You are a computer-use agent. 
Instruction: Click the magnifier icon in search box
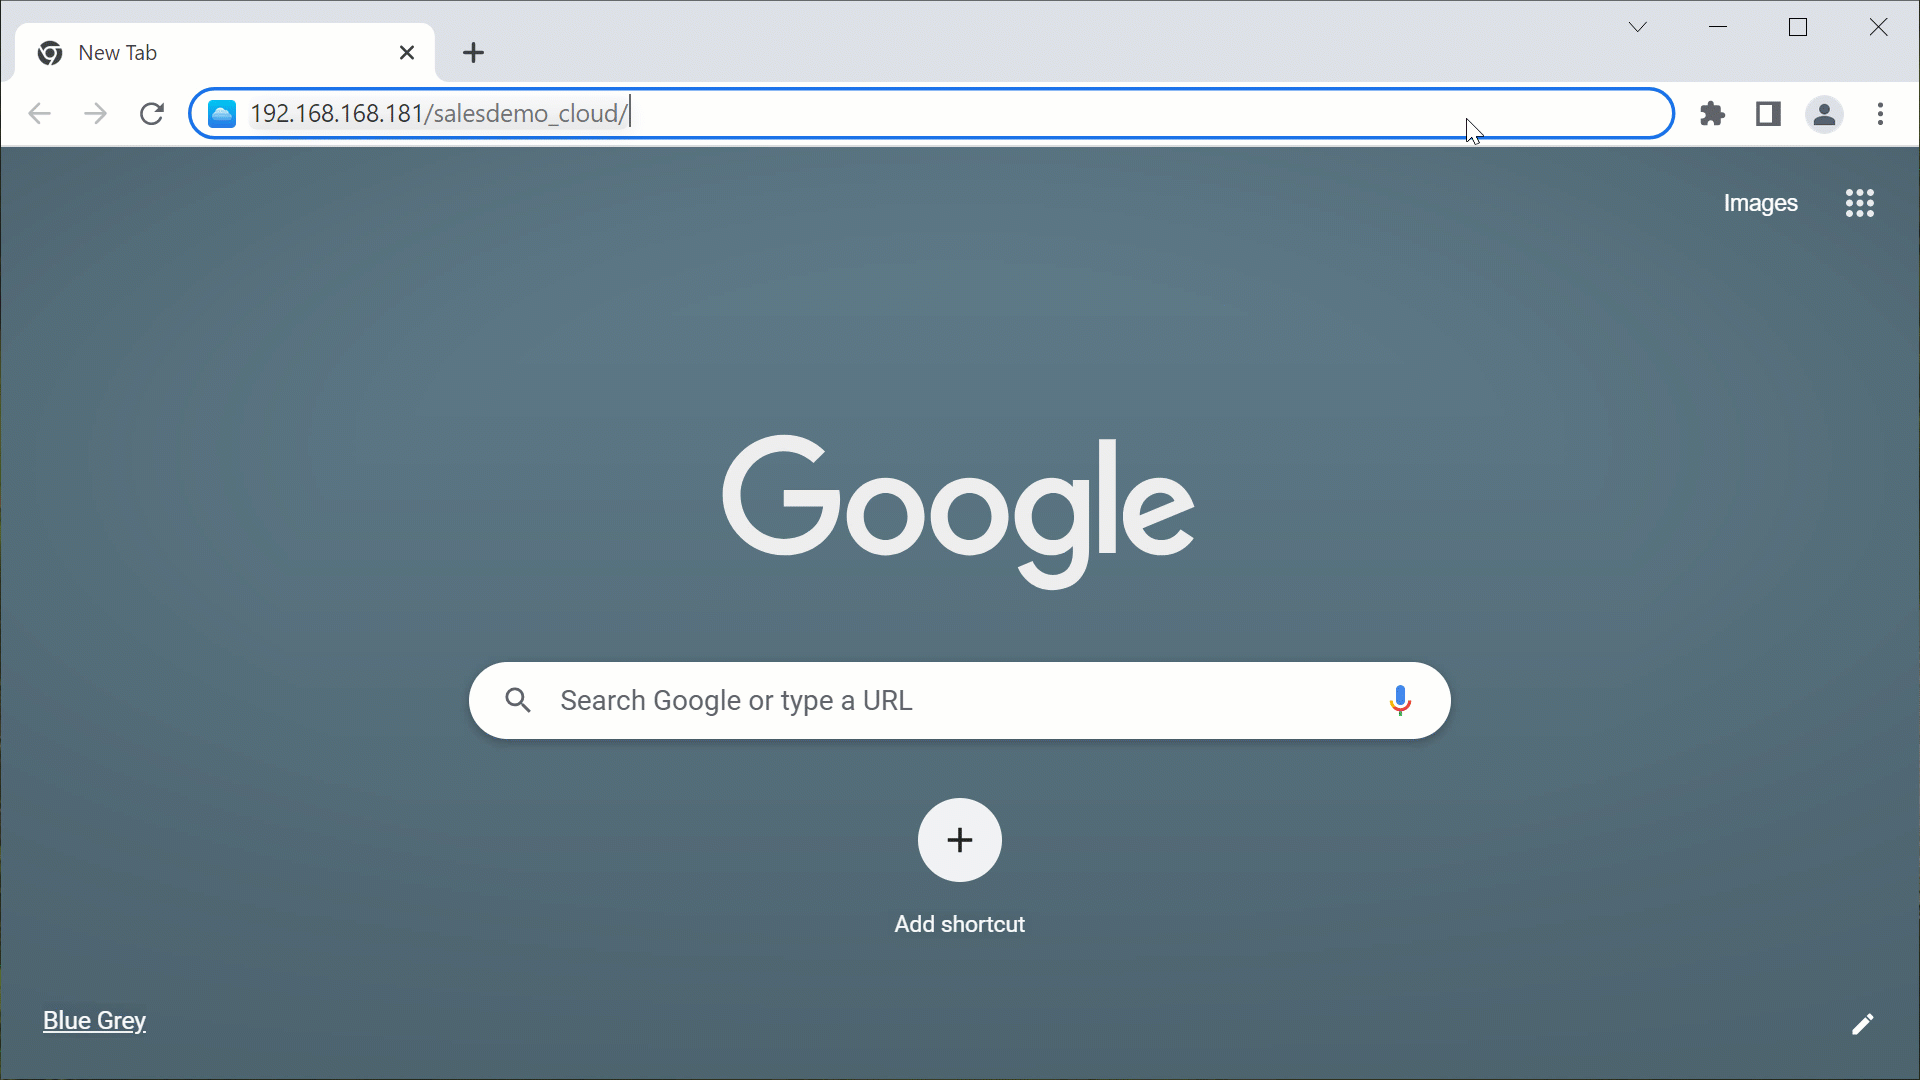pos(518,701)
